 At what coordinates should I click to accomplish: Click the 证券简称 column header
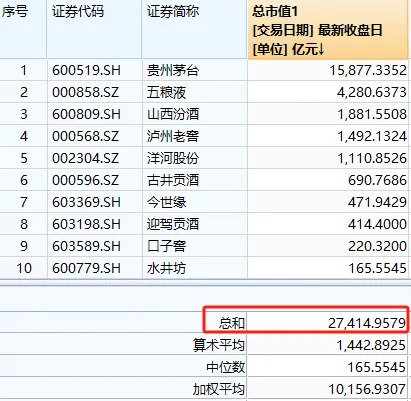pos(173,12)
